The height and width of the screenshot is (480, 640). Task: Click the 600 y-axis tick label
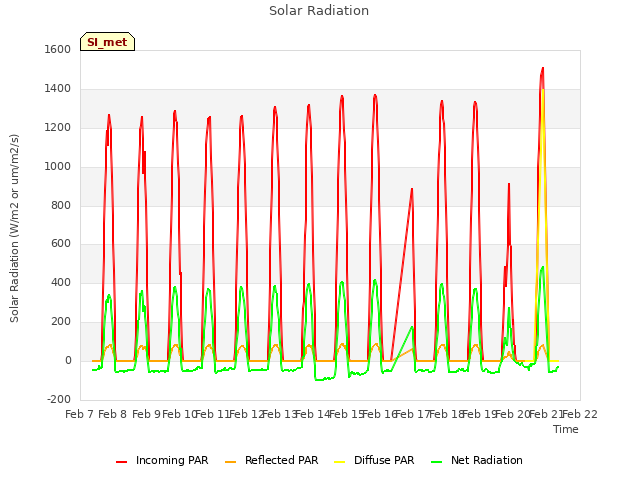[61, 244]
